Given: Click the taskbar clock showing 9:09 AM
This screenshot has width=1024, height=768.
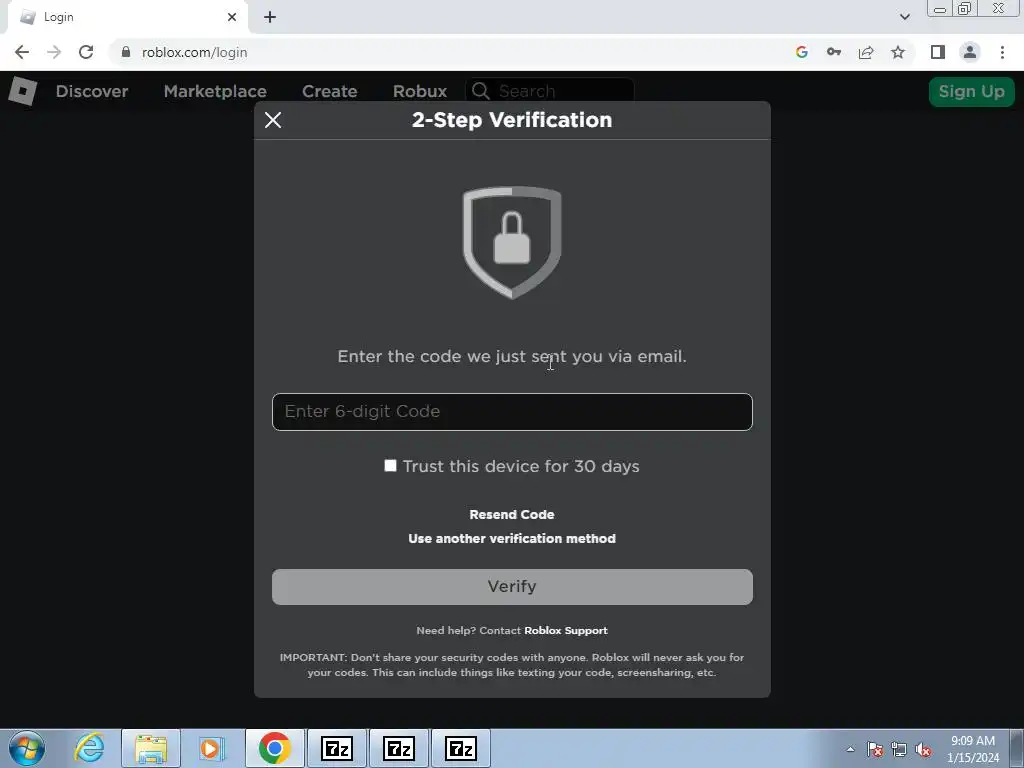Looking at the screenshot, I should coord(972,749).
